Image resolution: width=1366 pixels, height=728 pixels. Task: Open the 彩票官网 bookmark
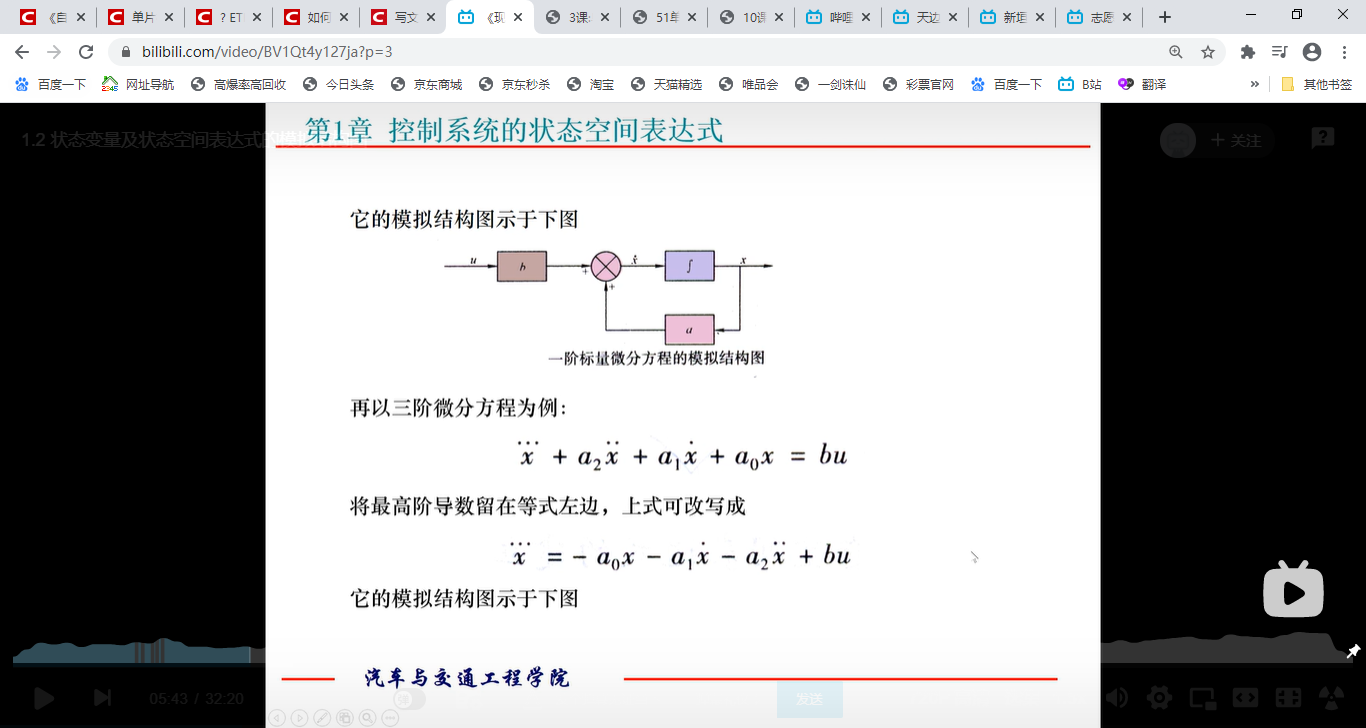click(919, 84)
